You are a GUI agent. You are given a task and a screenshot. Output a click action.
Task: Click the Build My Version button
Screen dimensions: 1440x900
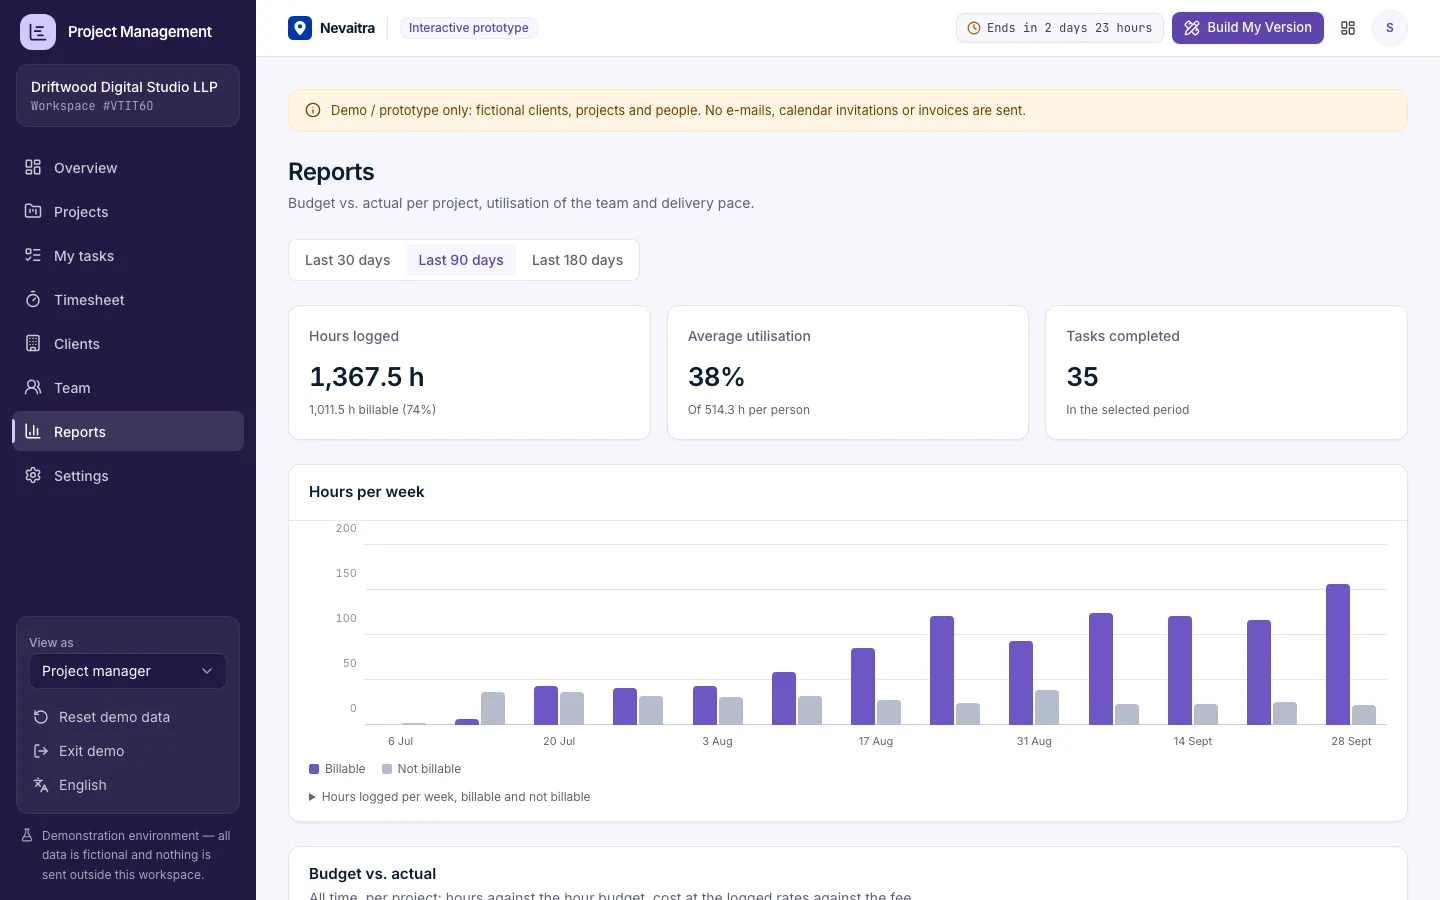click(x=1248, y=28)
